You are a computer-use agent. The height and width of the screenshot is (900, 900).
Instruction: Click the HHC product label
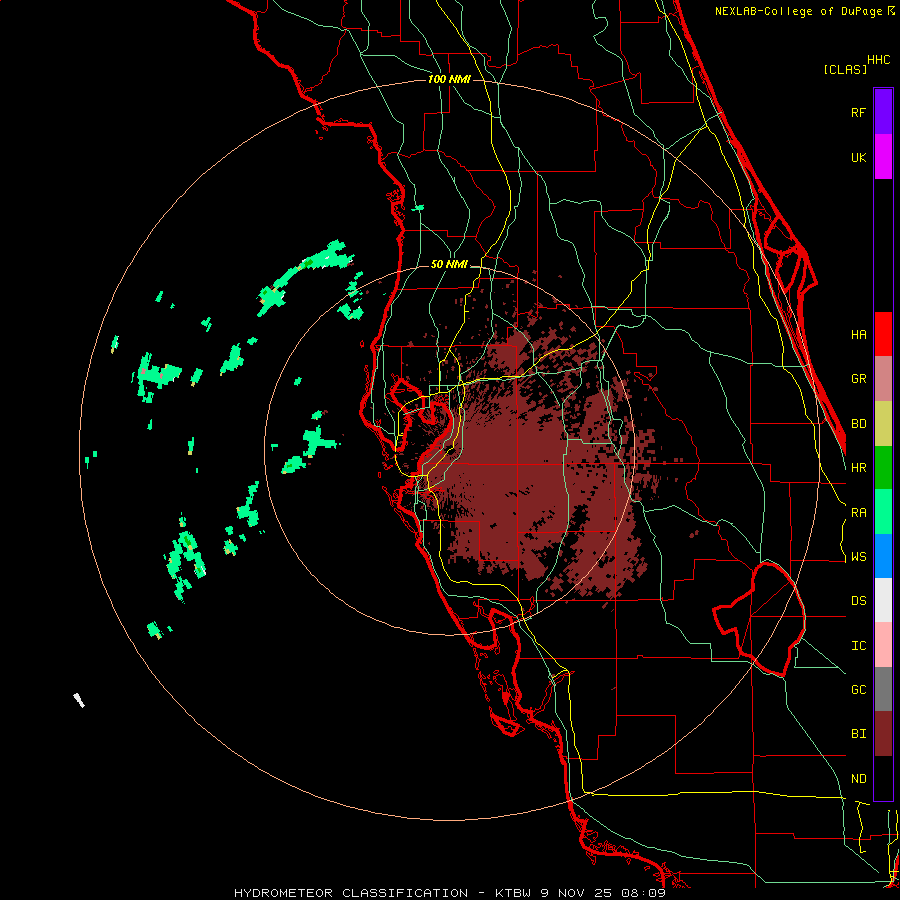(879, 60)
